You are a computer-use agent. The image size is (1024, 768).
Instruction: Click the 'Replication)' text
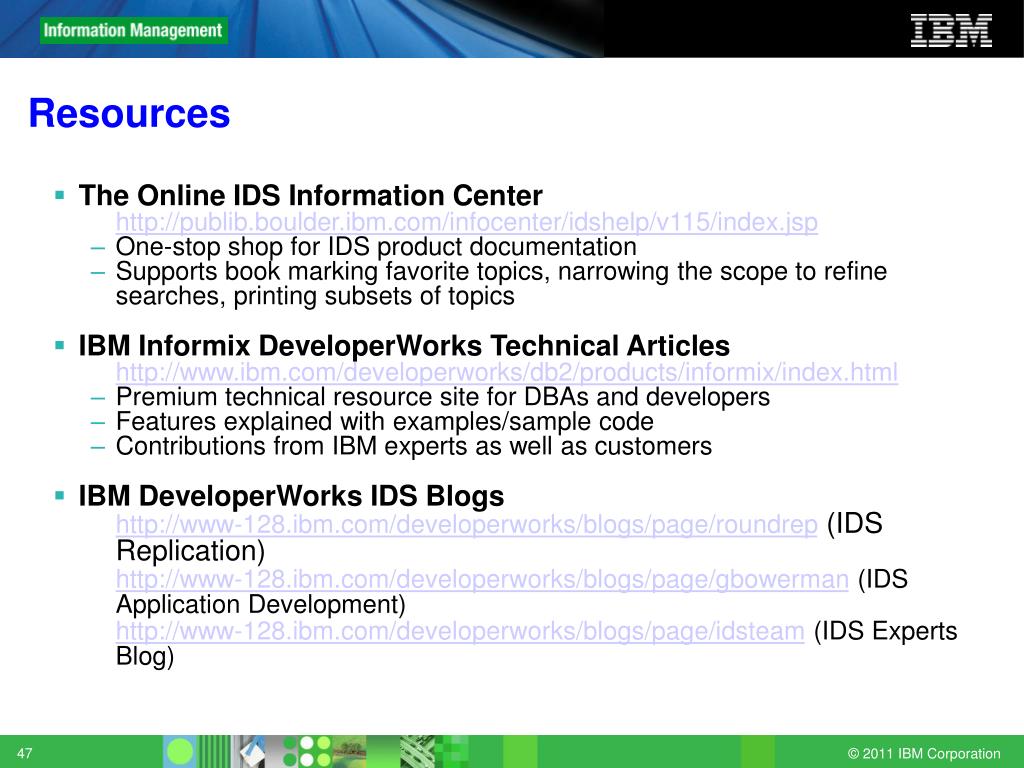190,551
